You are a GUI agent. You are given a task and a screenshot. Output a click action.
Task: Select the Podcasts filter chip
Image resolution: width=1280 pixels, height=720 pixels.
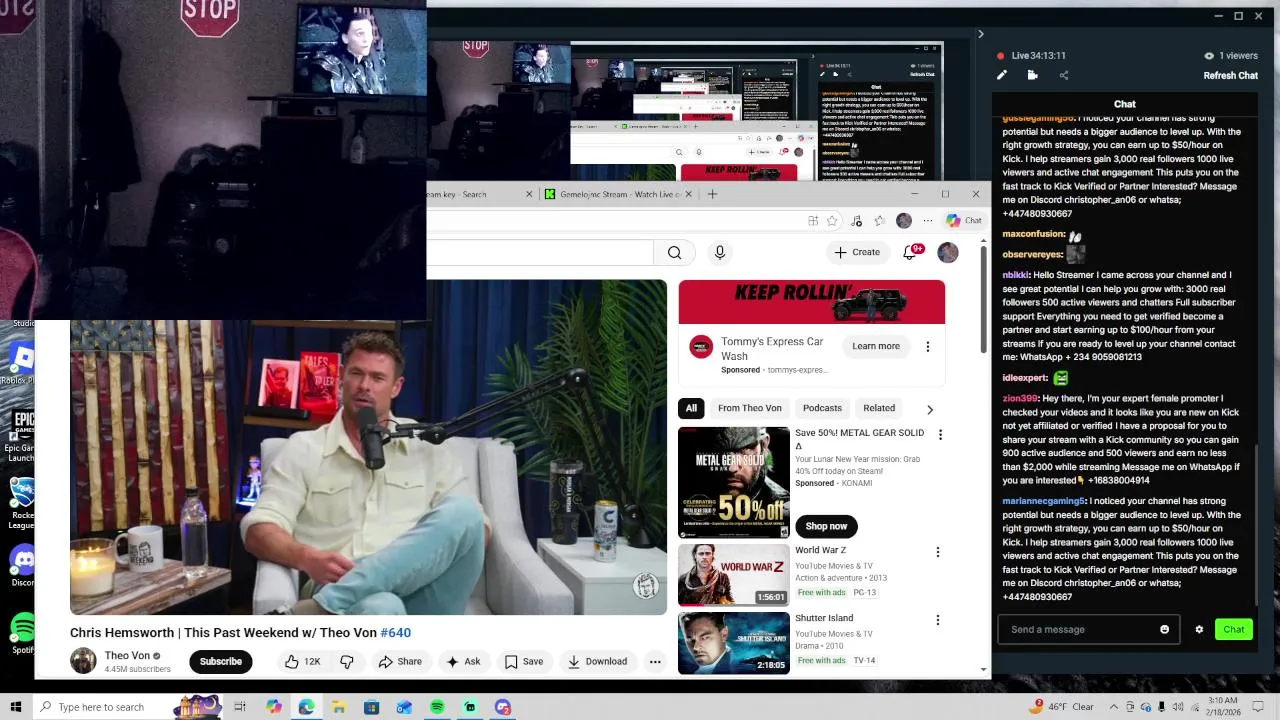tap(822, 408)
